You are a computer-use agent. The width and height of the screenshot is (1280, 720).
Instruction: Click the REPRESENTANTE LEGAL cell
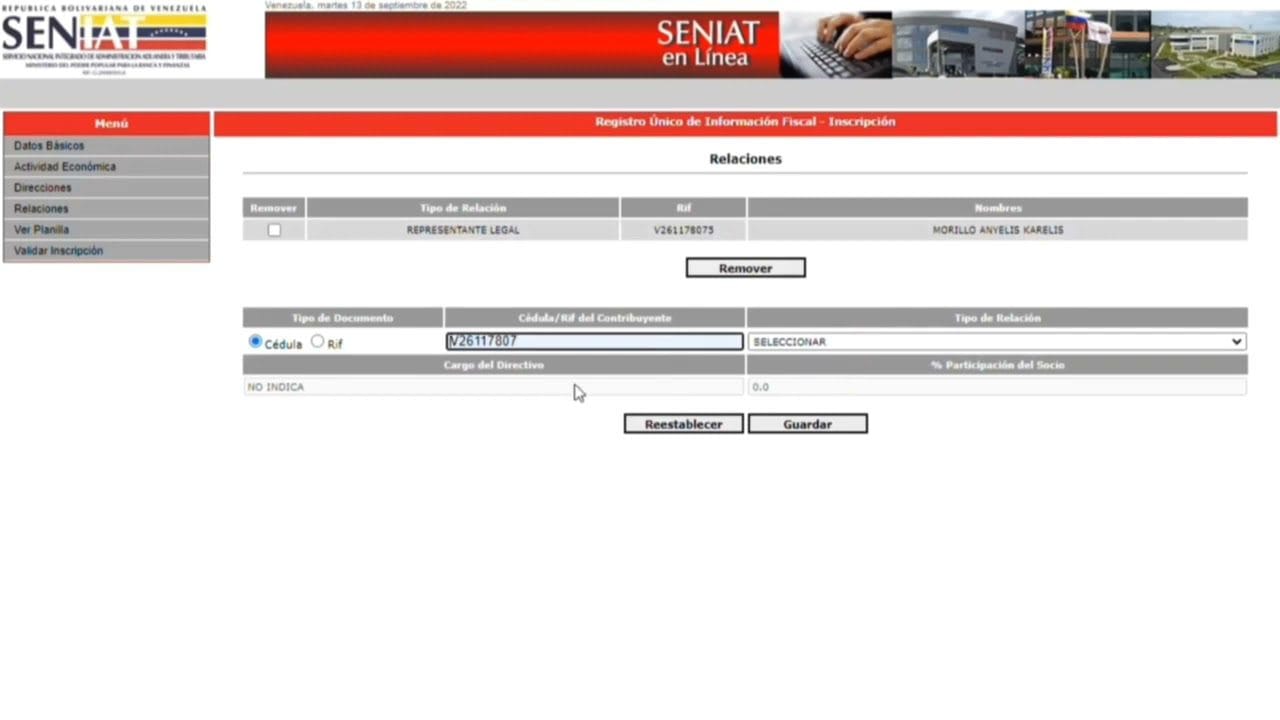[463, 230]
